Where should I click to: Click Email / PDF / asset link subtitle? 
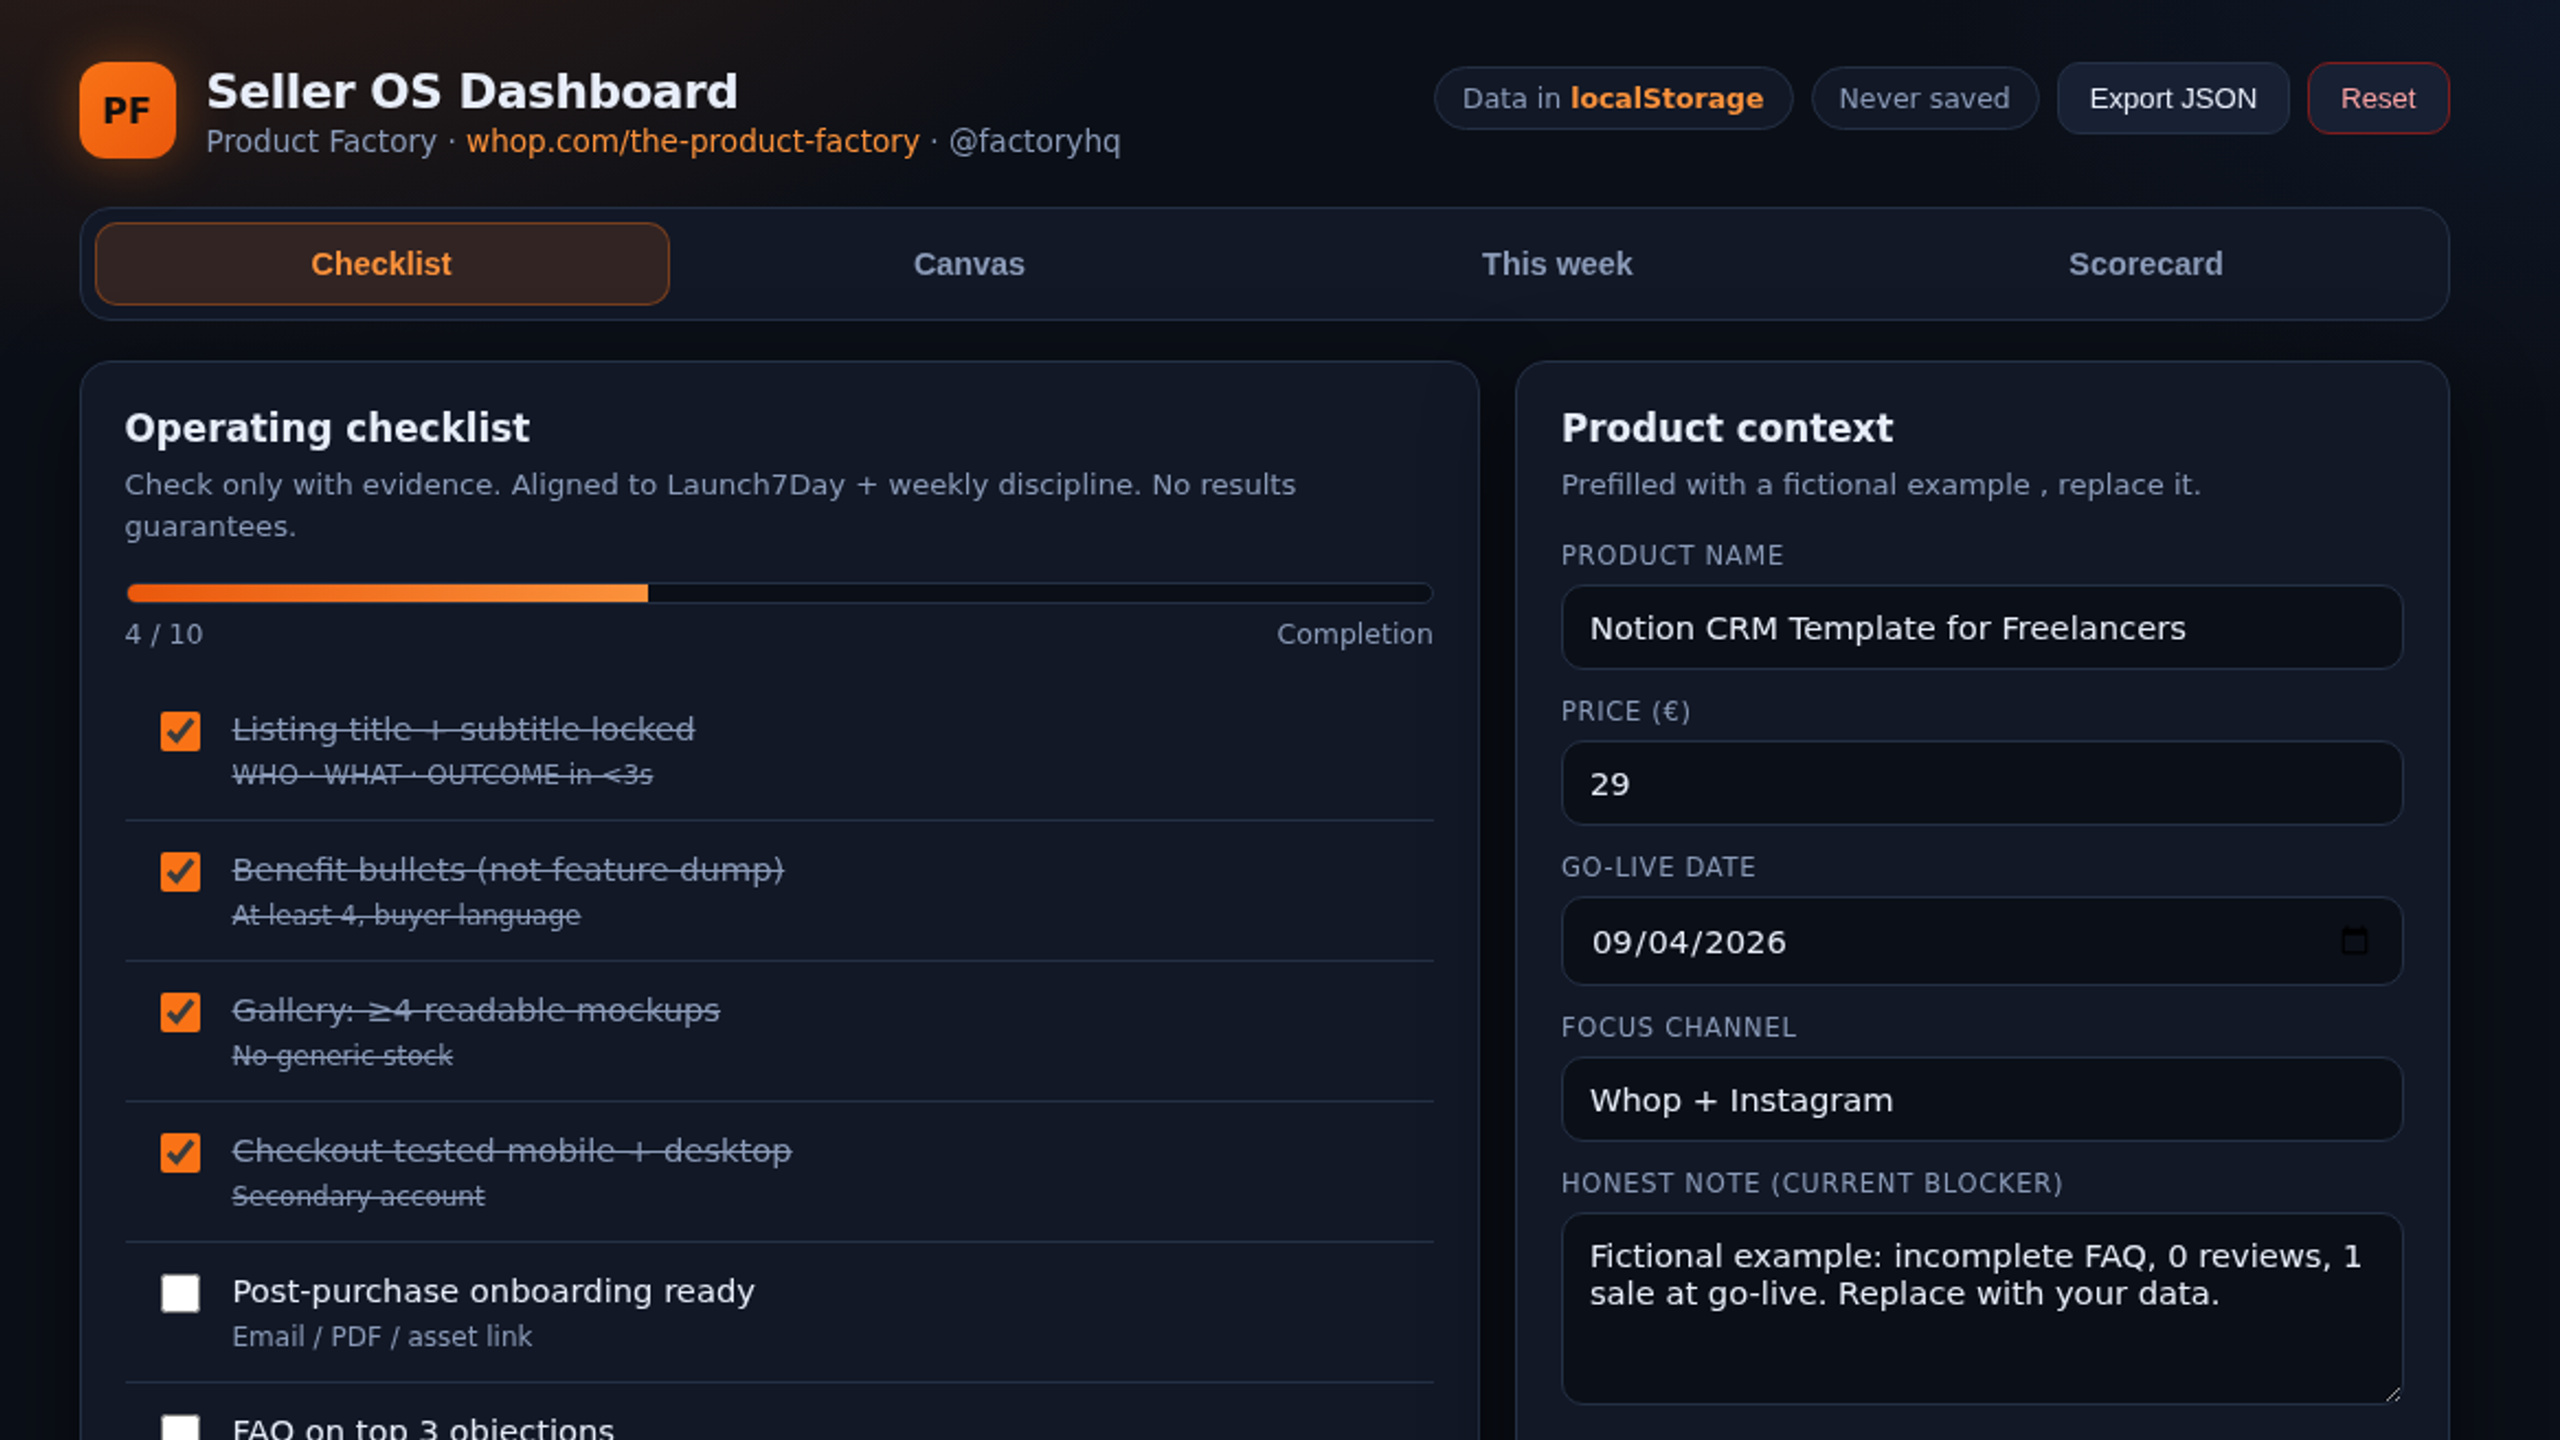(x=382, y=1337)
